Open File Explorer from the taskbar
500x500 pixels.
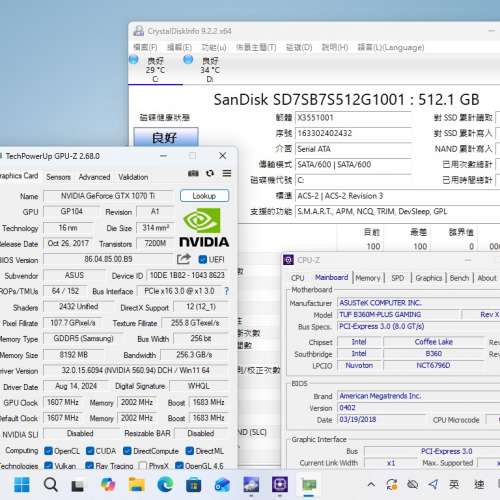tap(137, 485)
